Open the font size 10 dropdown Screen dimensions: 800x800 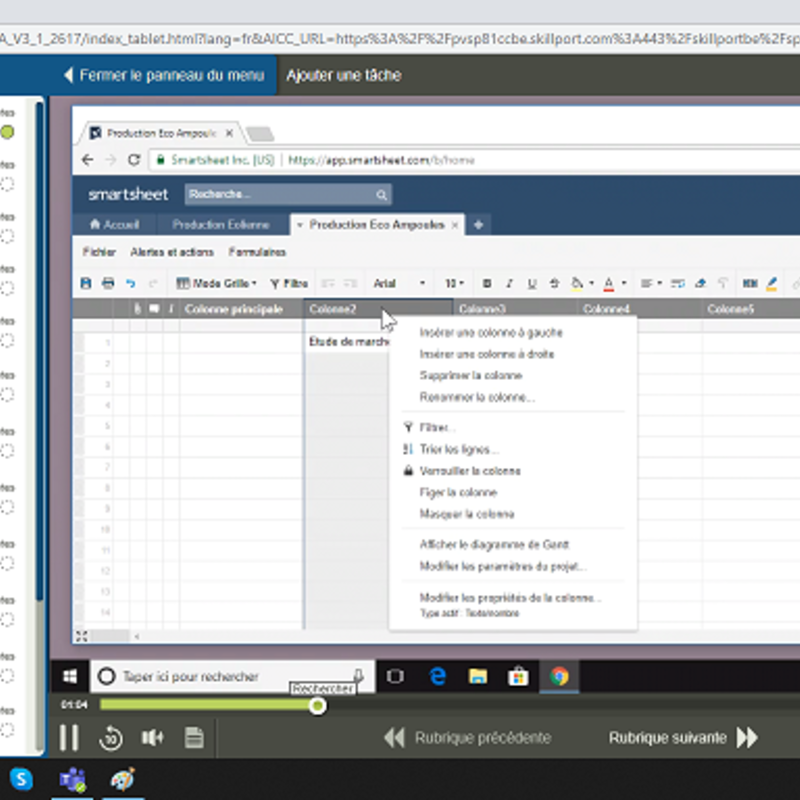pos(454,283)
